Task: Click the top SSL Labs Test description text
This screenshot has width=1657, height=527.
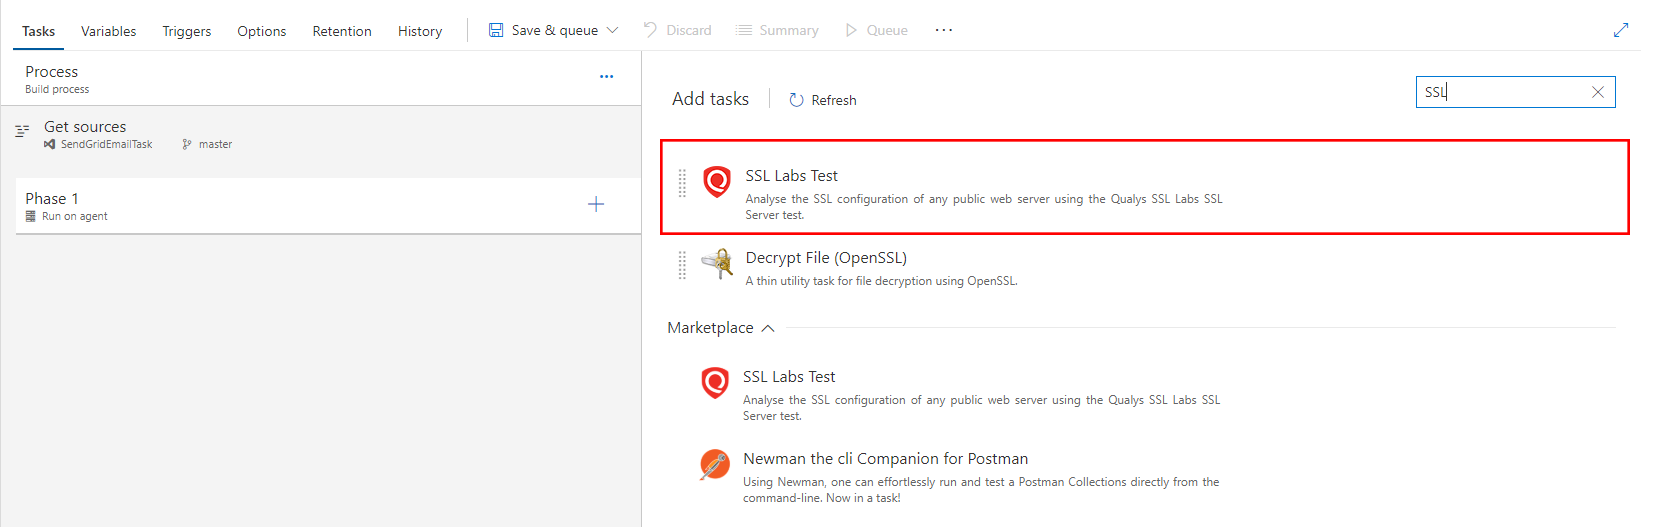Action: [984, 207]
